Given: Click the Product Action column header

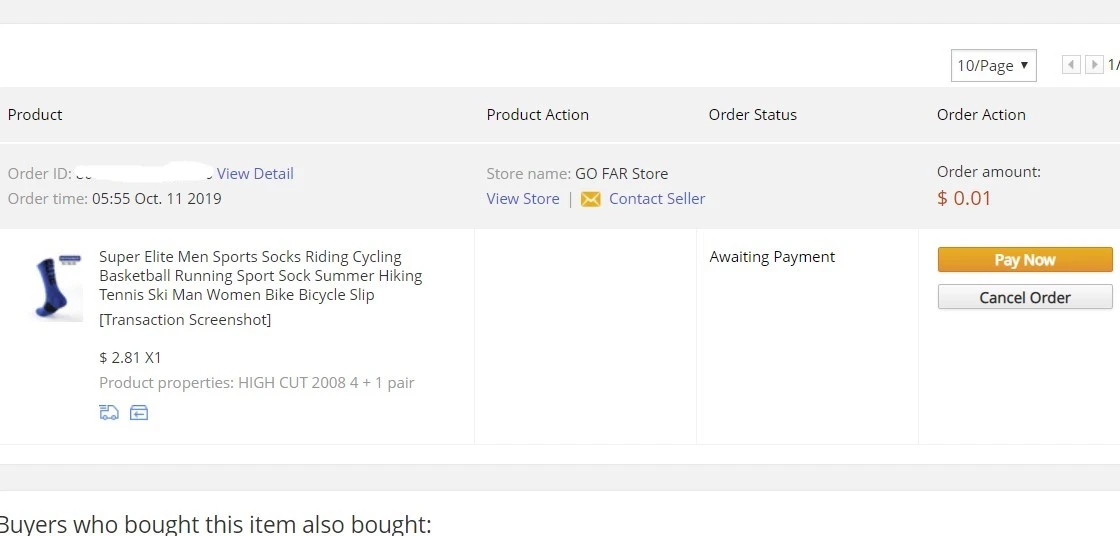Looking at the screenshot, I should (538, 114).
